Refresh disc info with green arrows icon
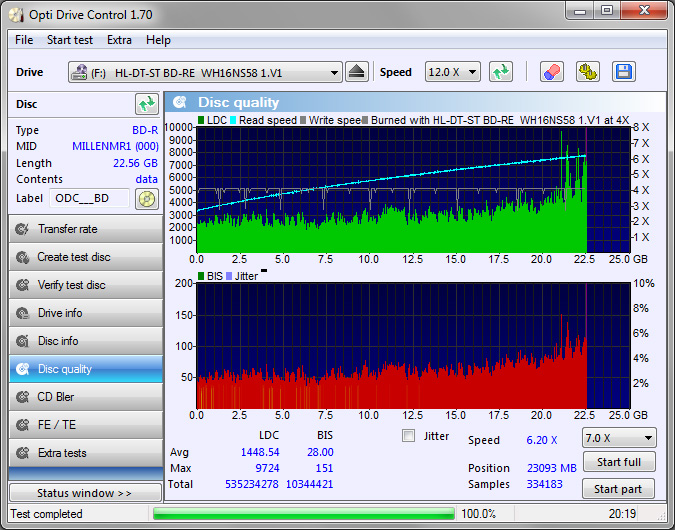The width and height of the screenshot is (675, 530). point(147,104)
